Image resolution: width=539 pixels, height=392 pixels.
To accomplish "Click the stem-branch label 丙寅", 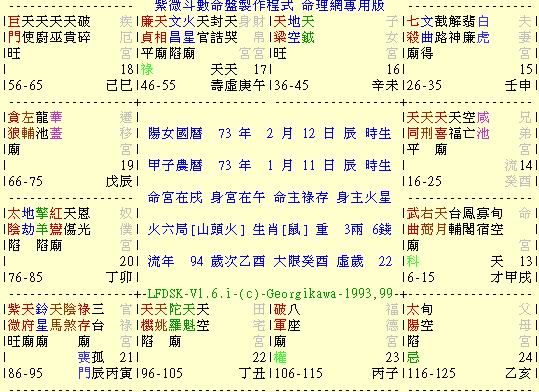I will [x=119, y=373].
